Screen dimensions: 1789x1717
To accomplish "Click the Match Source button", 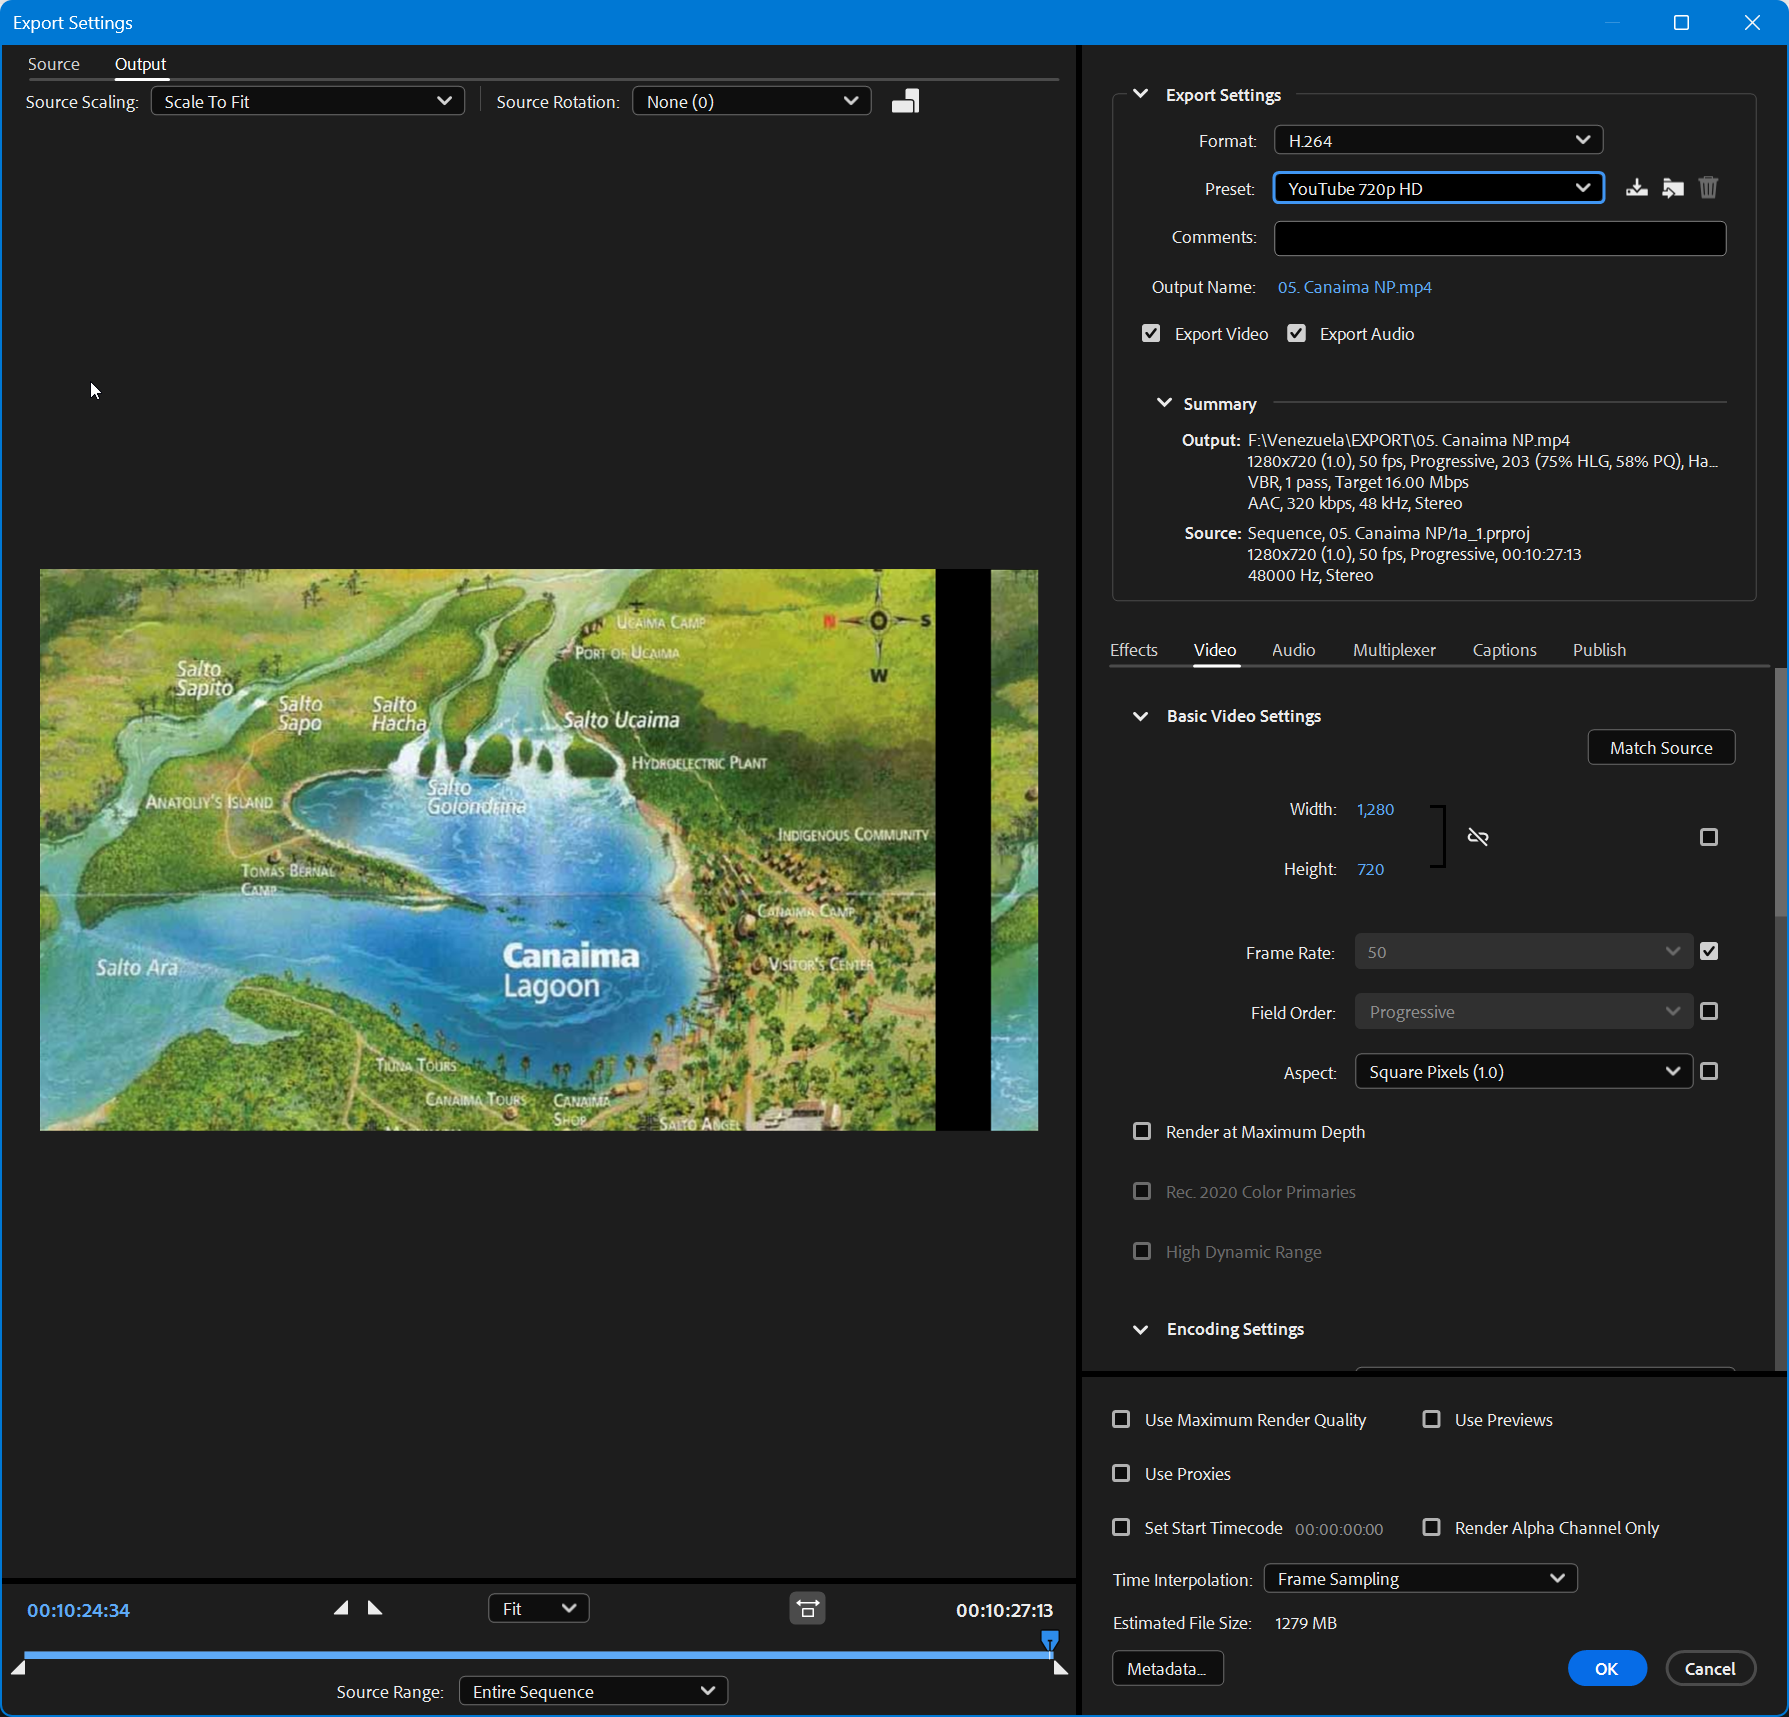I will click(x=1660, y=747).
